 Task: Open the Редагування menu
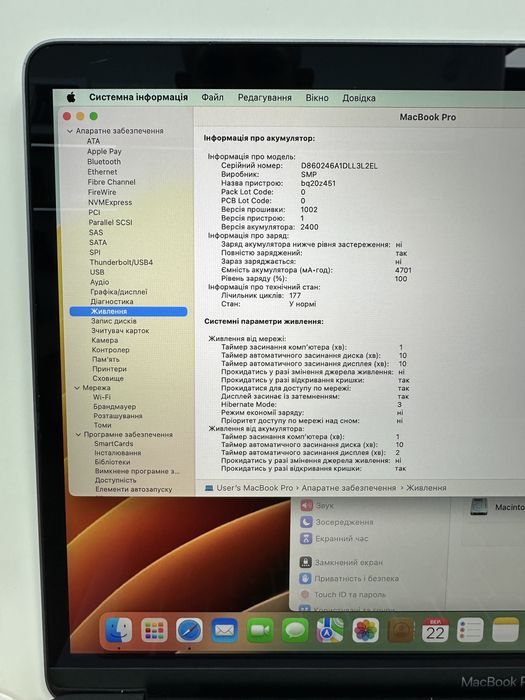(x=264, y=97)
